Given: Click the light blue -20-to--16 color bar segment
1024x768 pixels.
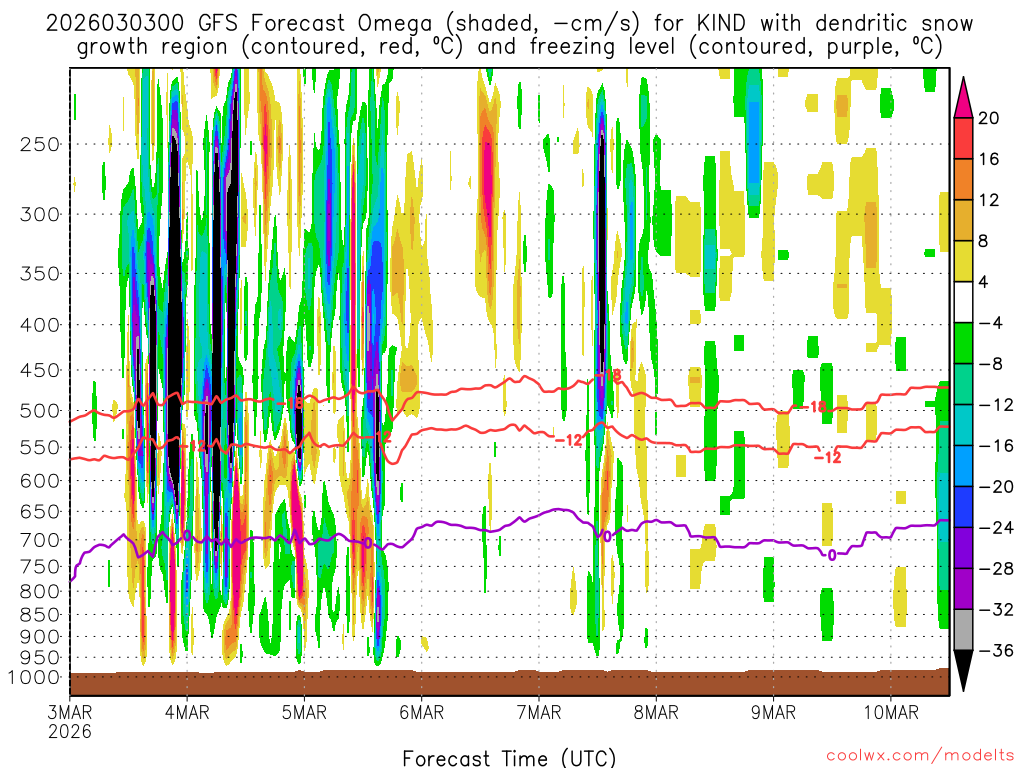Looking at the screenshot, I should [x=963, y=466].
